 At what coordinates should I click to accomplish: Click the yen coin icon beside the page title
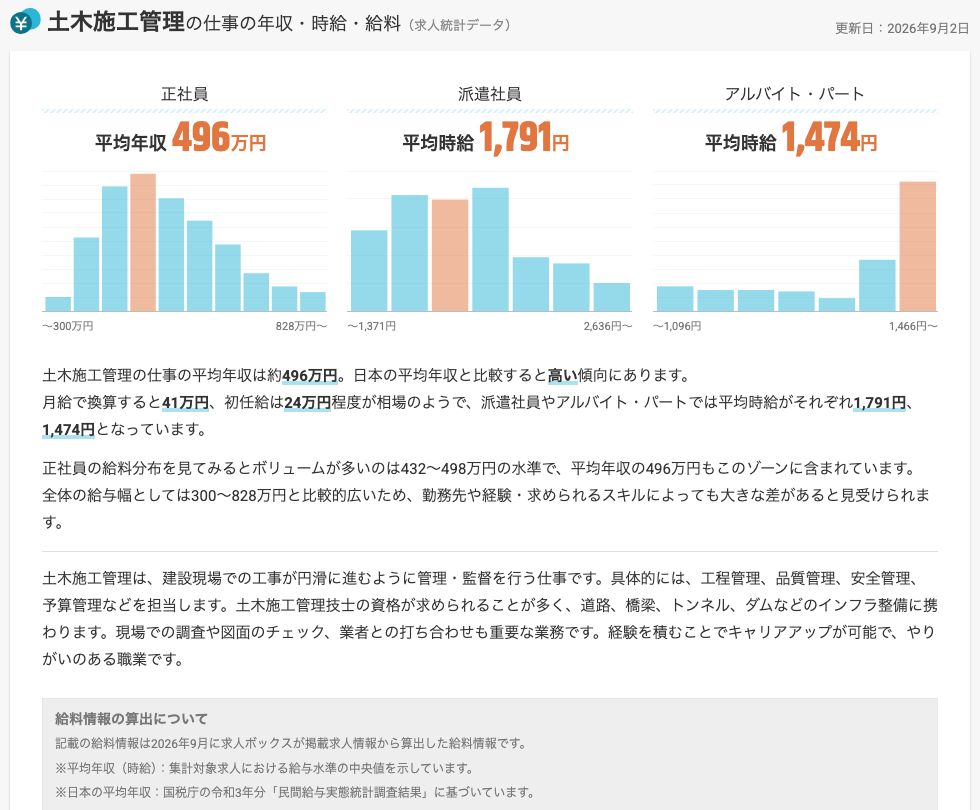click(24, 22)
